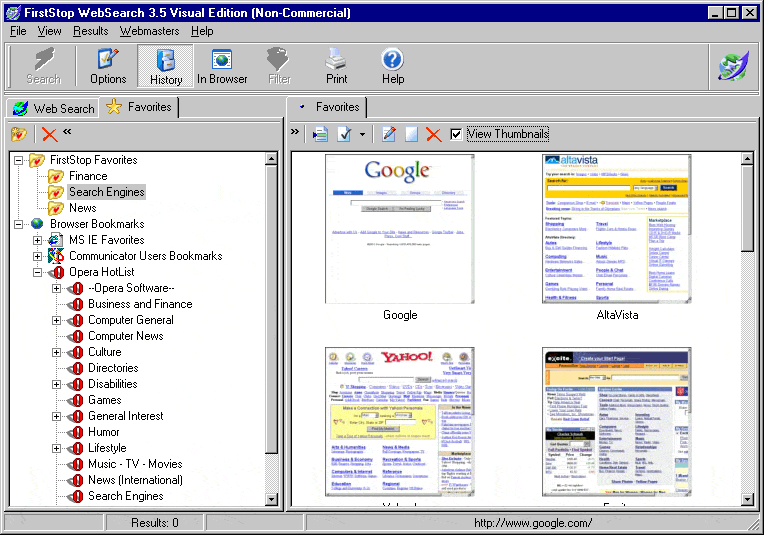Select the Directories folder

point(113,368)
